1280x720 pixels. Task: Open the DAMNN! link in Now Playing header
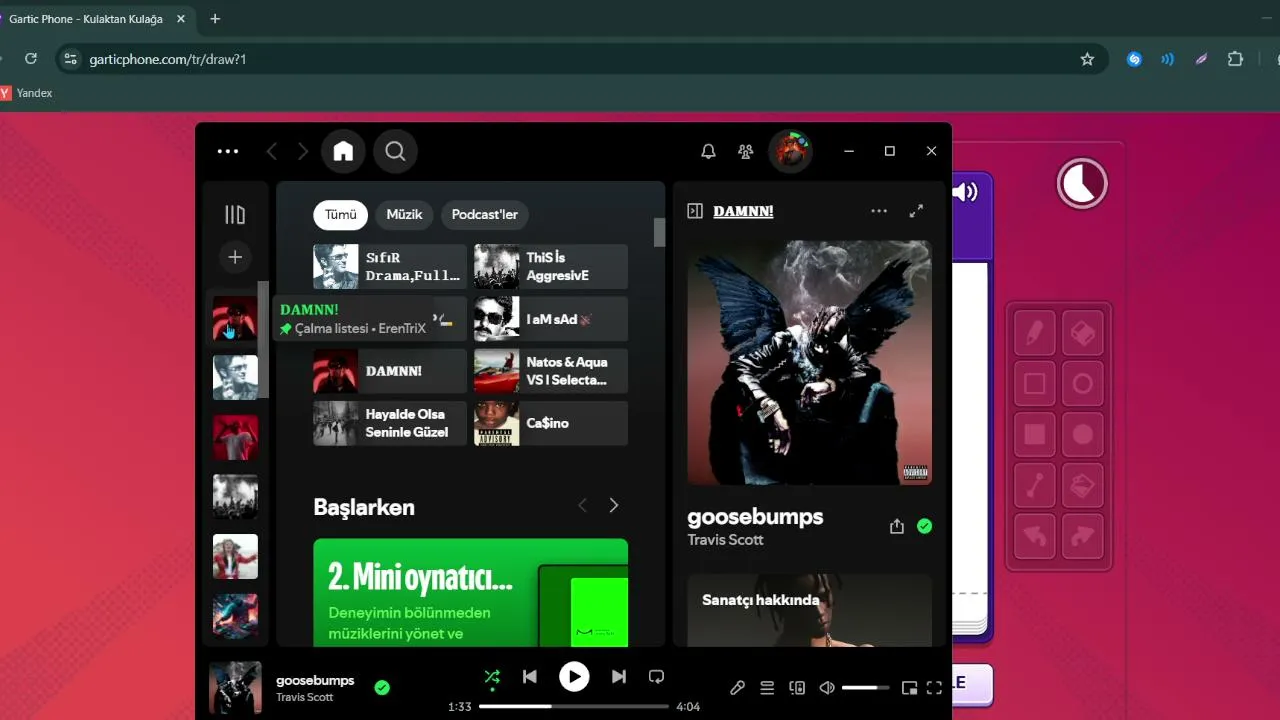tap(743, 211)
